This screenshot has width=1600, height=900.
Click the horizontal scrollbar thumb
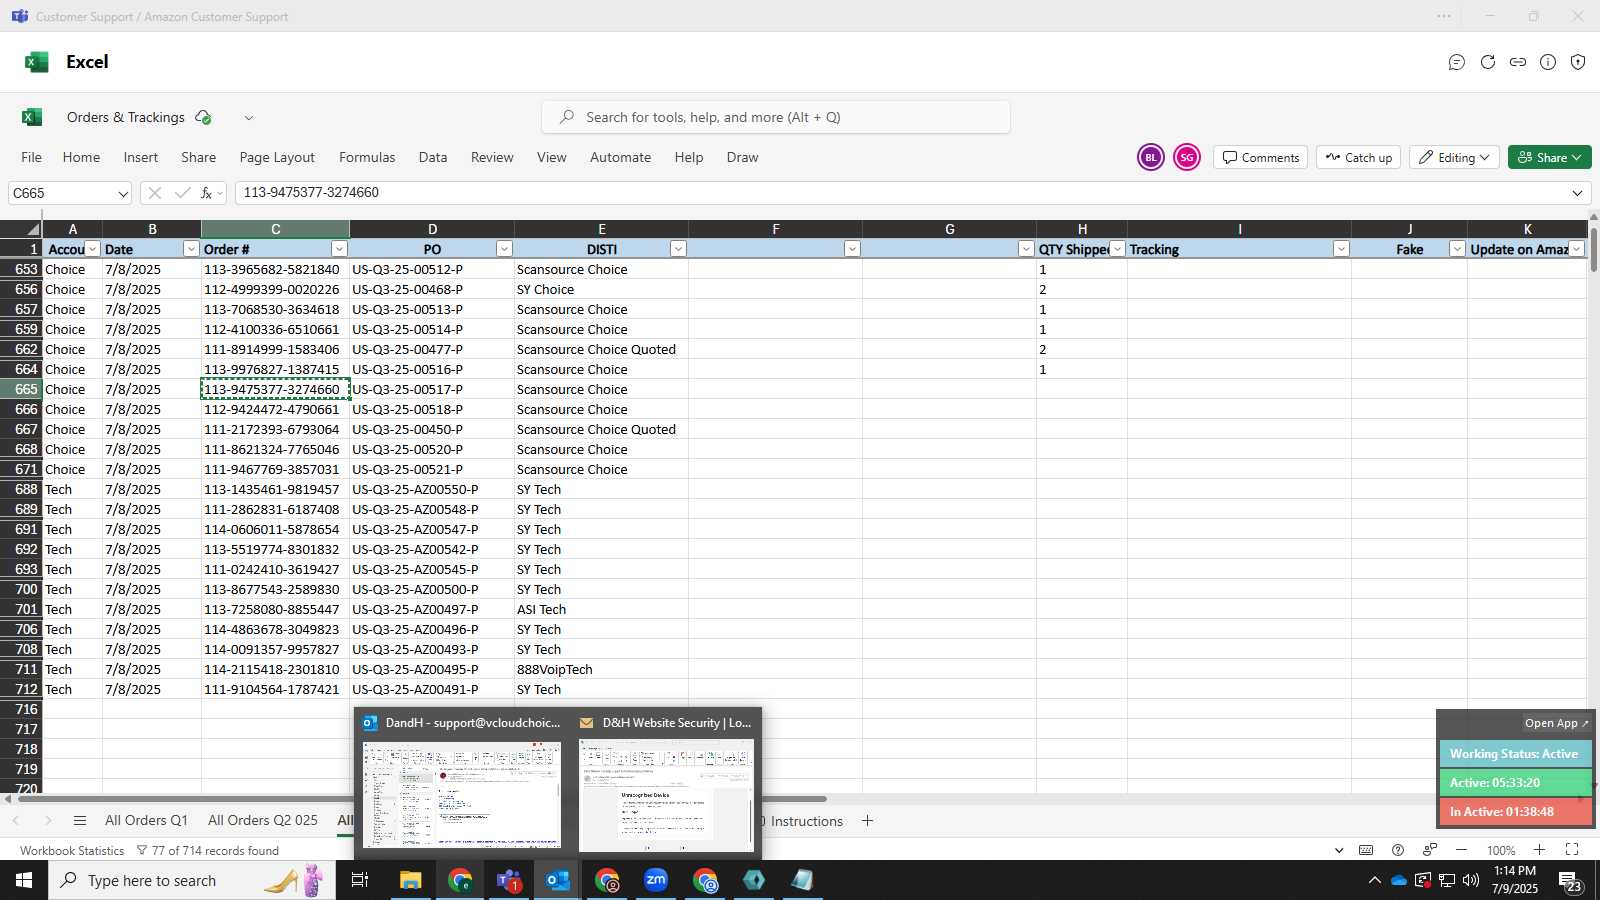coord(421,799)
